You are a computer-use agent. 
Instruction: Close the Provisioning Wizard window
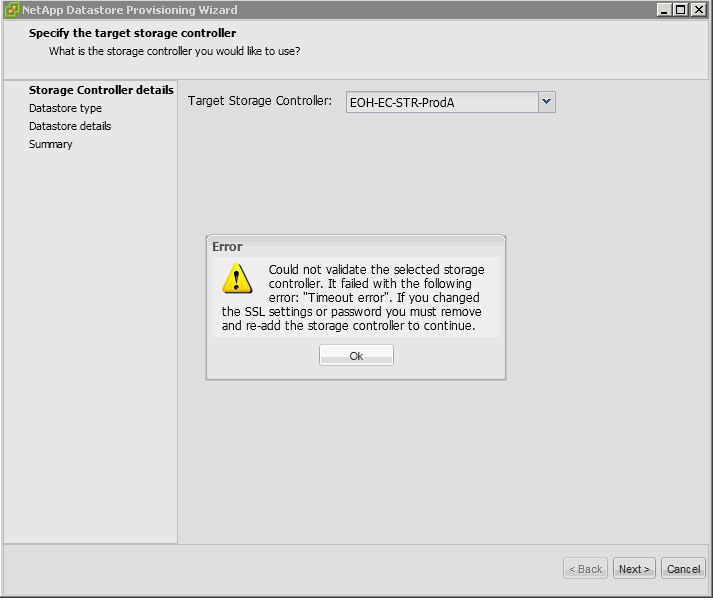coord(698,10)
